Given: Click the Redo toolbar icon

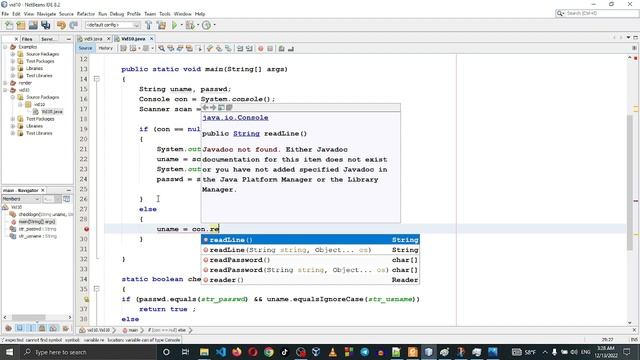Looking at the screenshot, I should tap(73, 25).
